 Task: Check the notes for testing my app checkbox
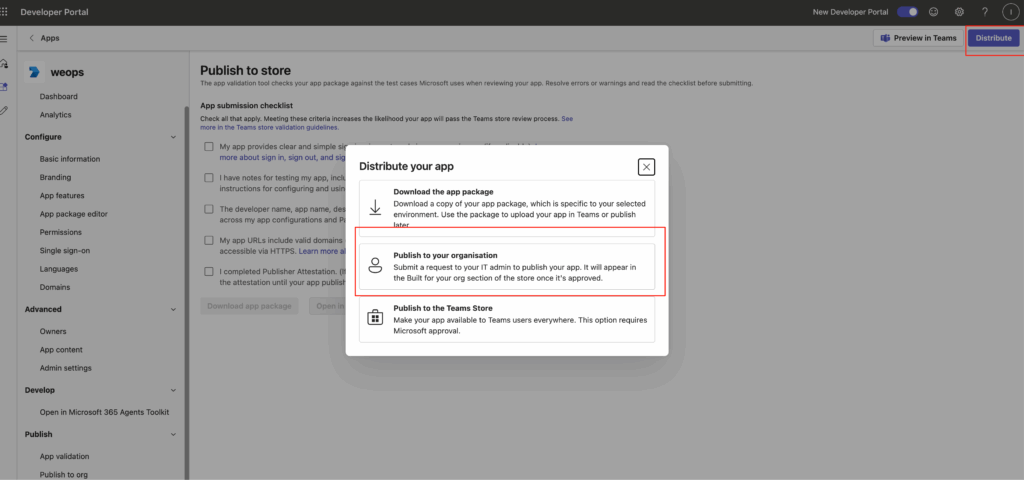(209, 178)
